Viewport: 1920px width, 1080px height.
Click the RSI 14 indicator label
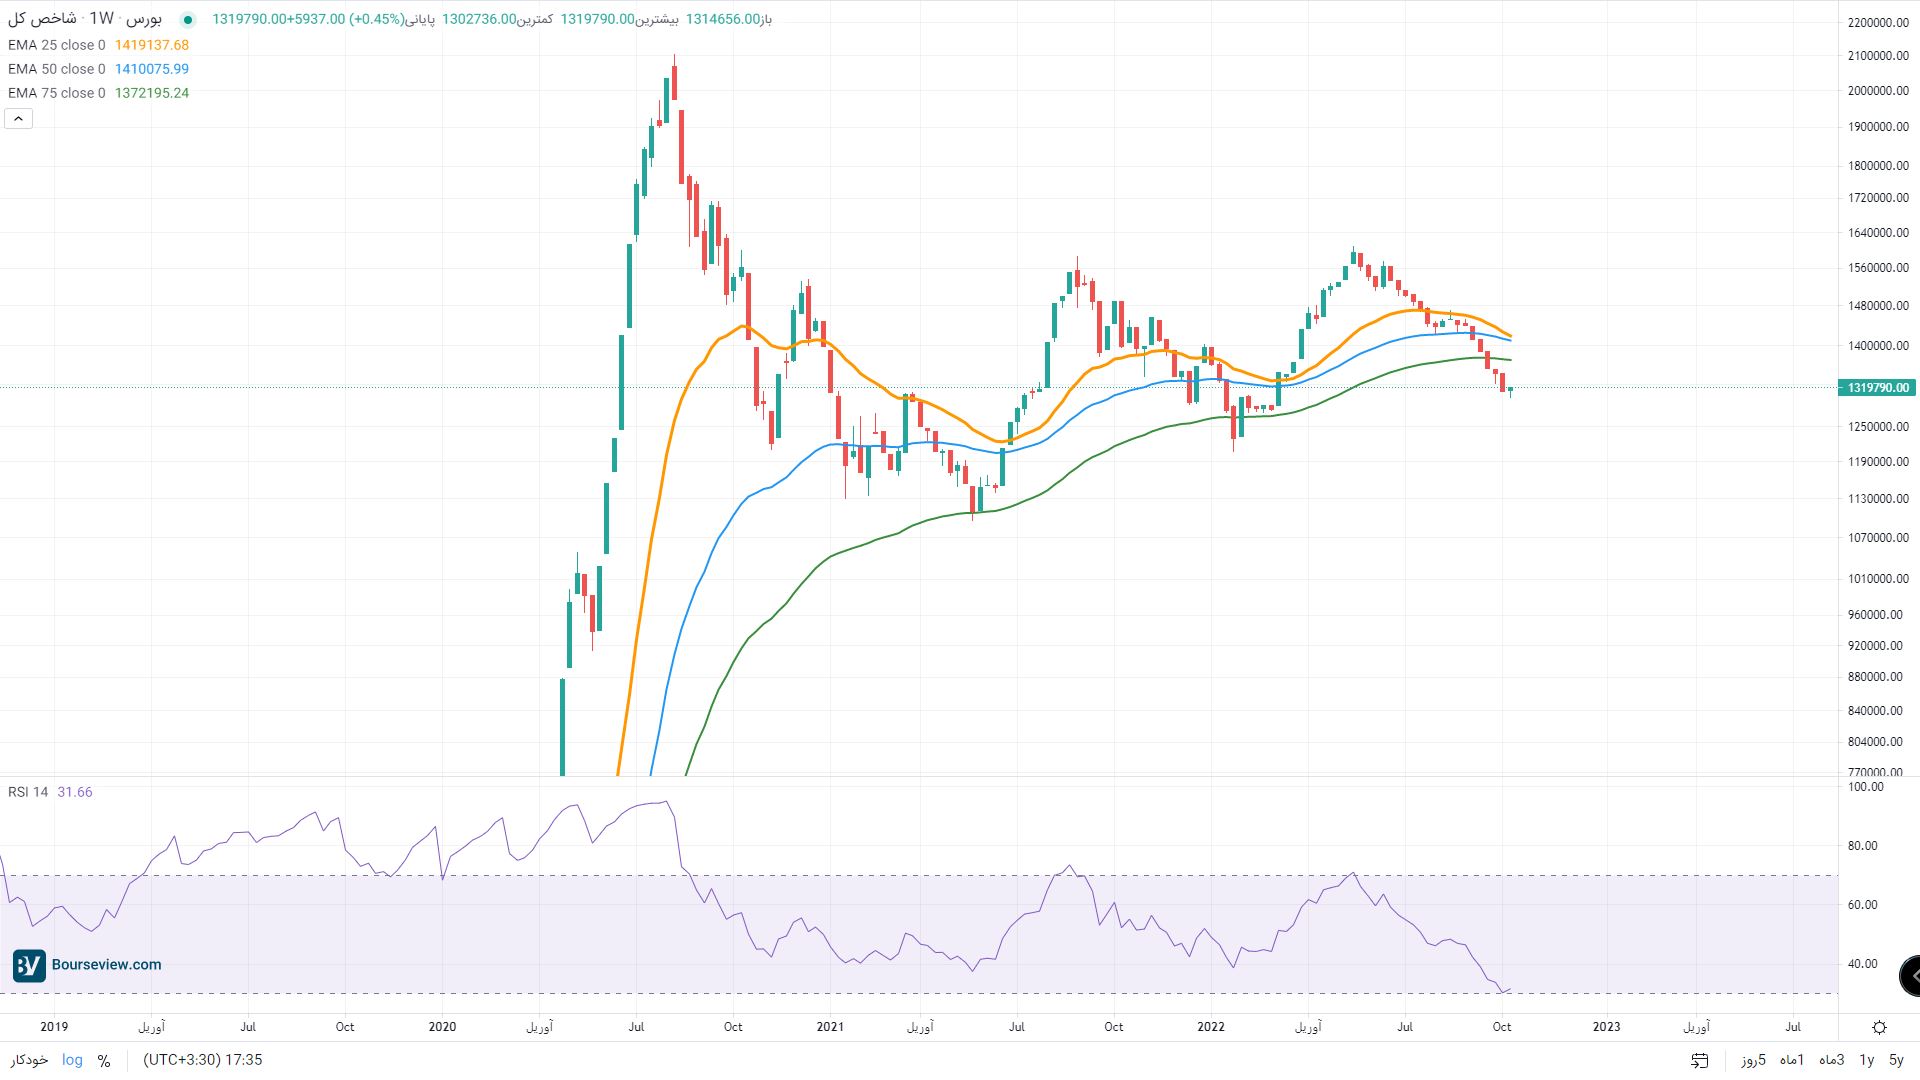(28, 792)
